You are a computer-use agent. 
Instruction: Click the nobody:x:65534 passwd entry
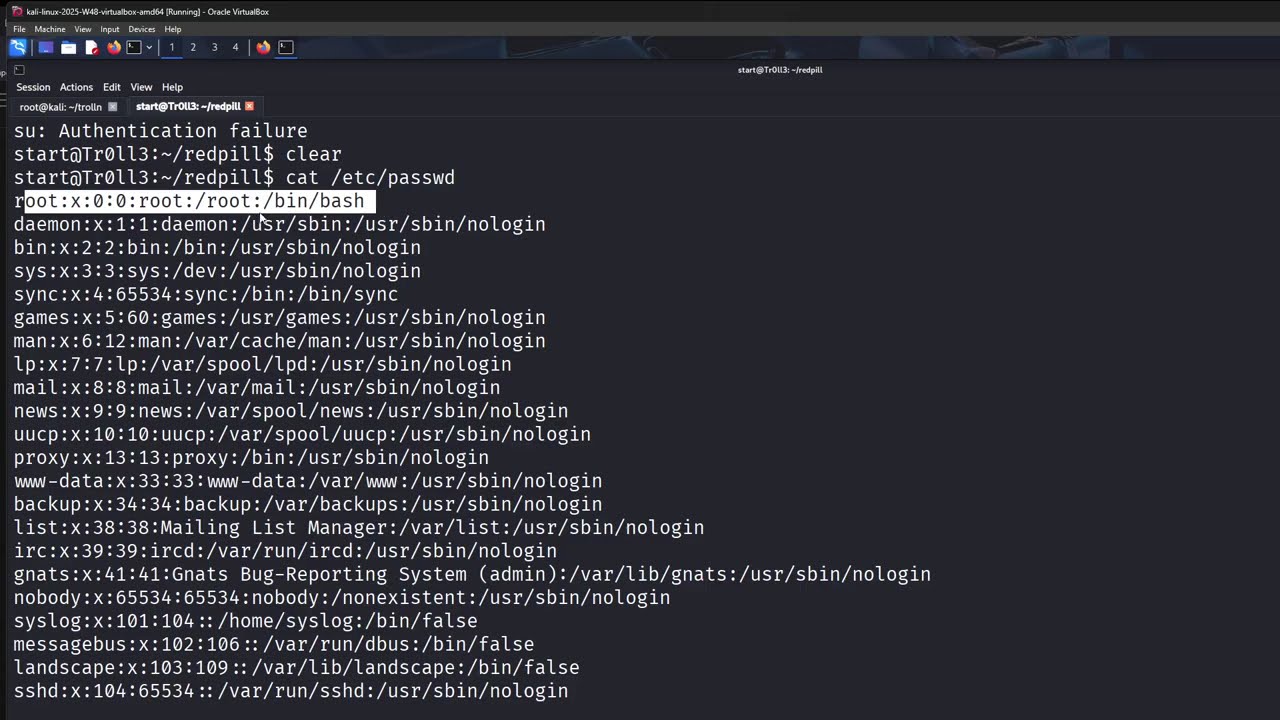(342, 598)
